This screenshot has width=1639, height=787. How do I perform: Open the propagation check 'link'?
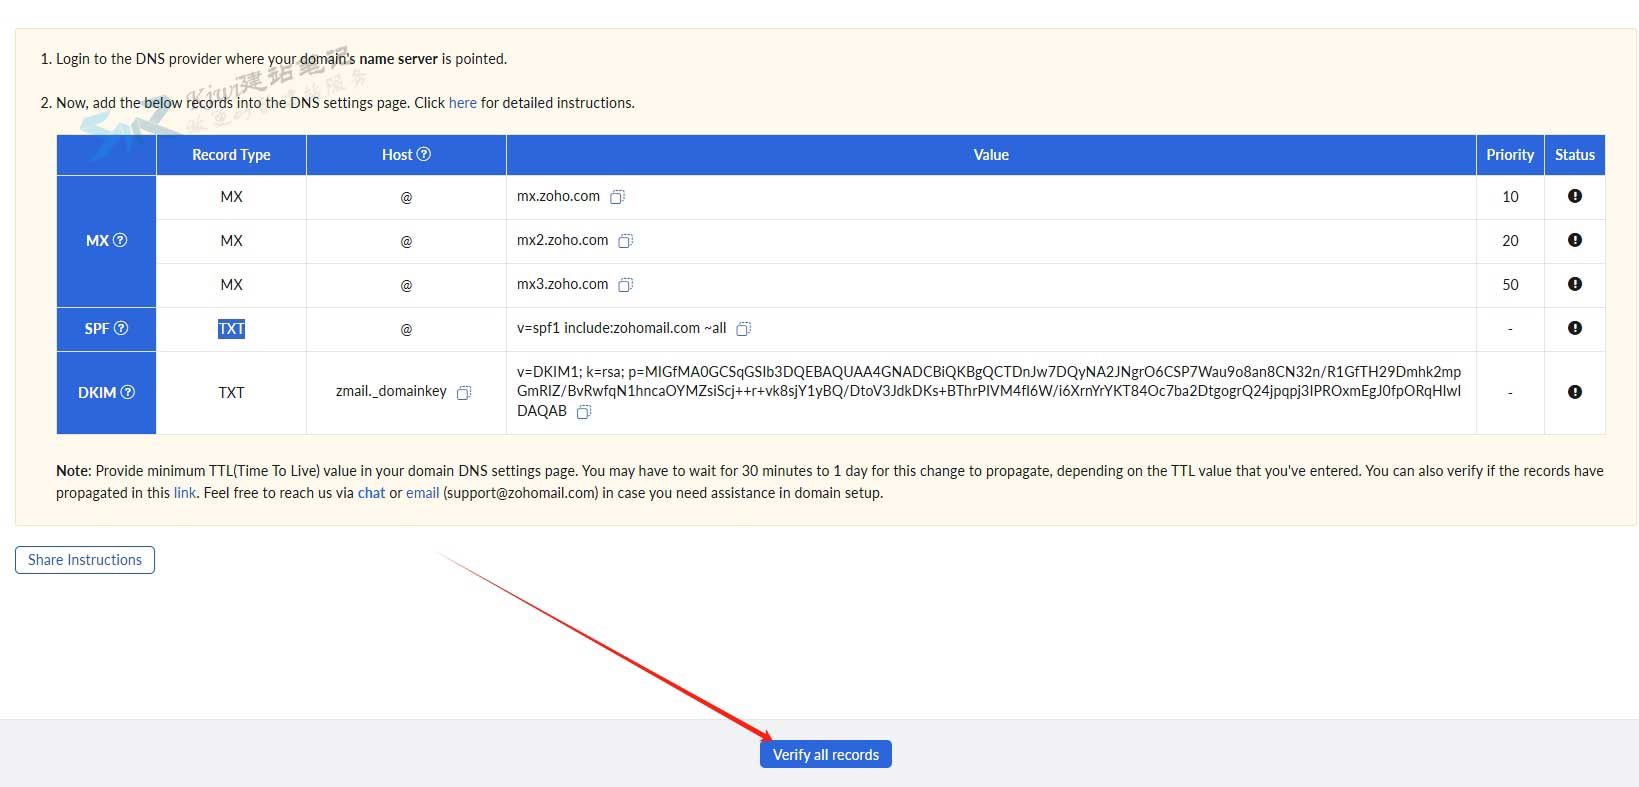click(x=185, y=493)
